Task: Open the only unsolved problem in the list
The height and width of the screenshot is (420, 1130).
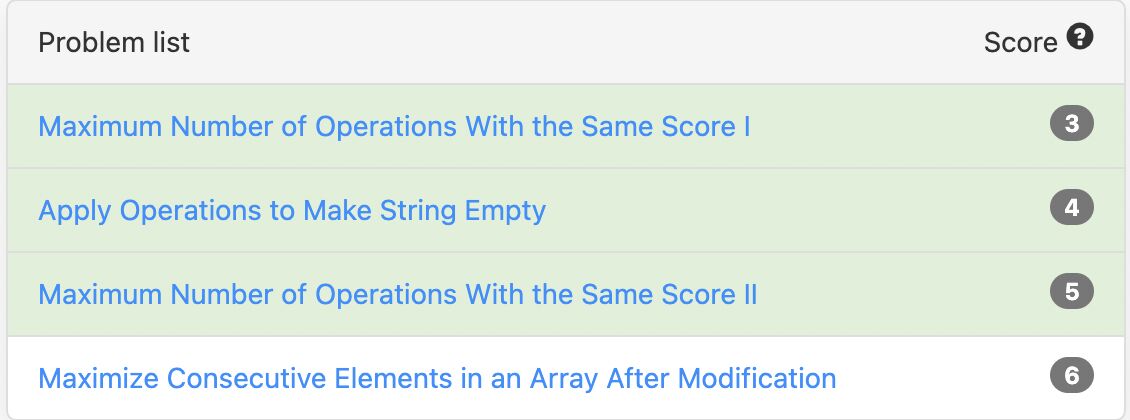Action: pyautogui.click(x=437, y=379)
